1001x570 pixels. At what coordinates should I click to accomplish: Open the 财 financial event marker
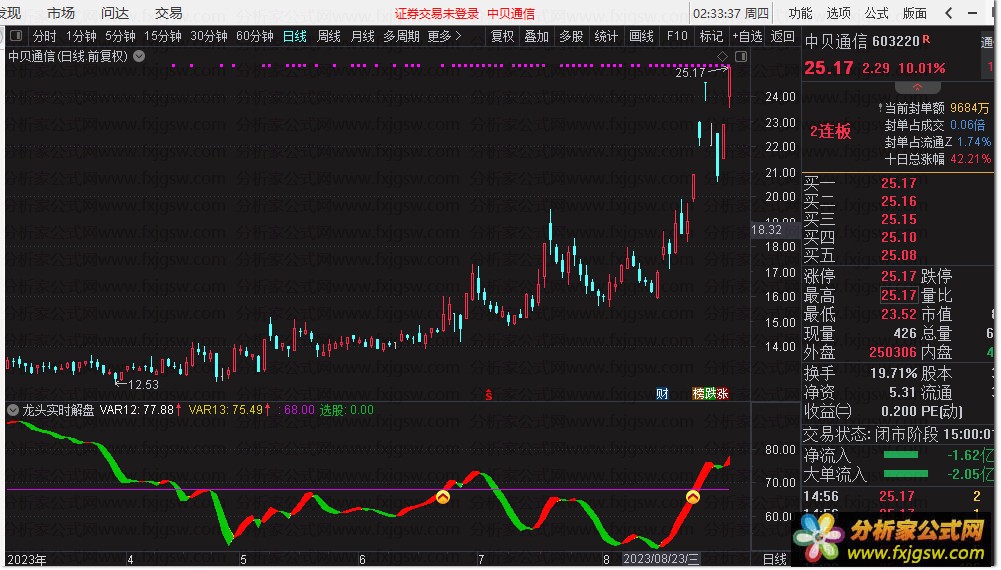662,394
